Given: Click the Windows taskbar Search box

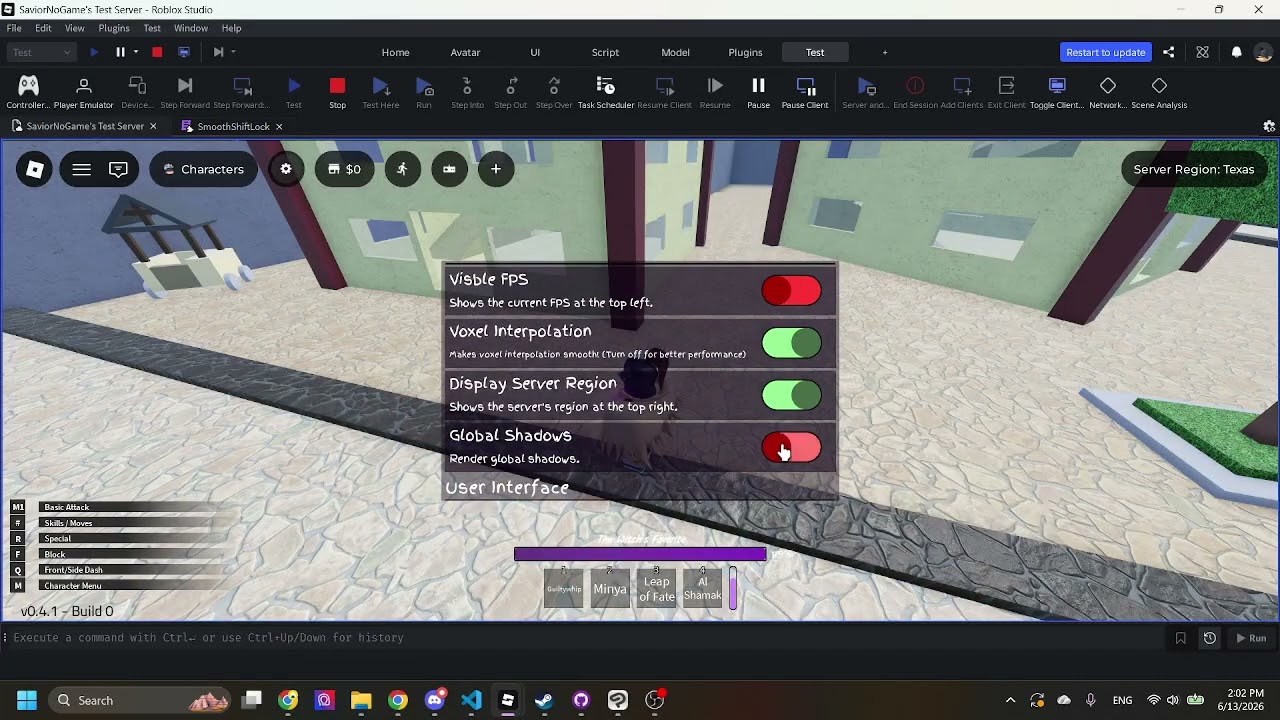Looking at the screenshot, I should click(x=140, y=700).
